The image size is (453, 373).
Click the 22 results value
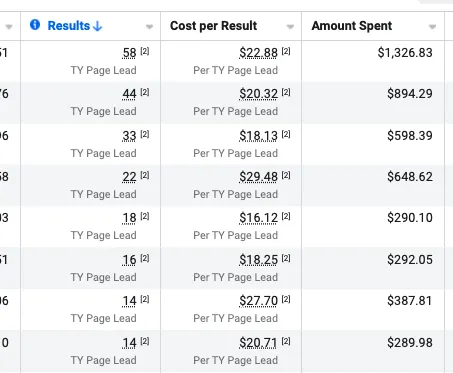coord(129,177)
